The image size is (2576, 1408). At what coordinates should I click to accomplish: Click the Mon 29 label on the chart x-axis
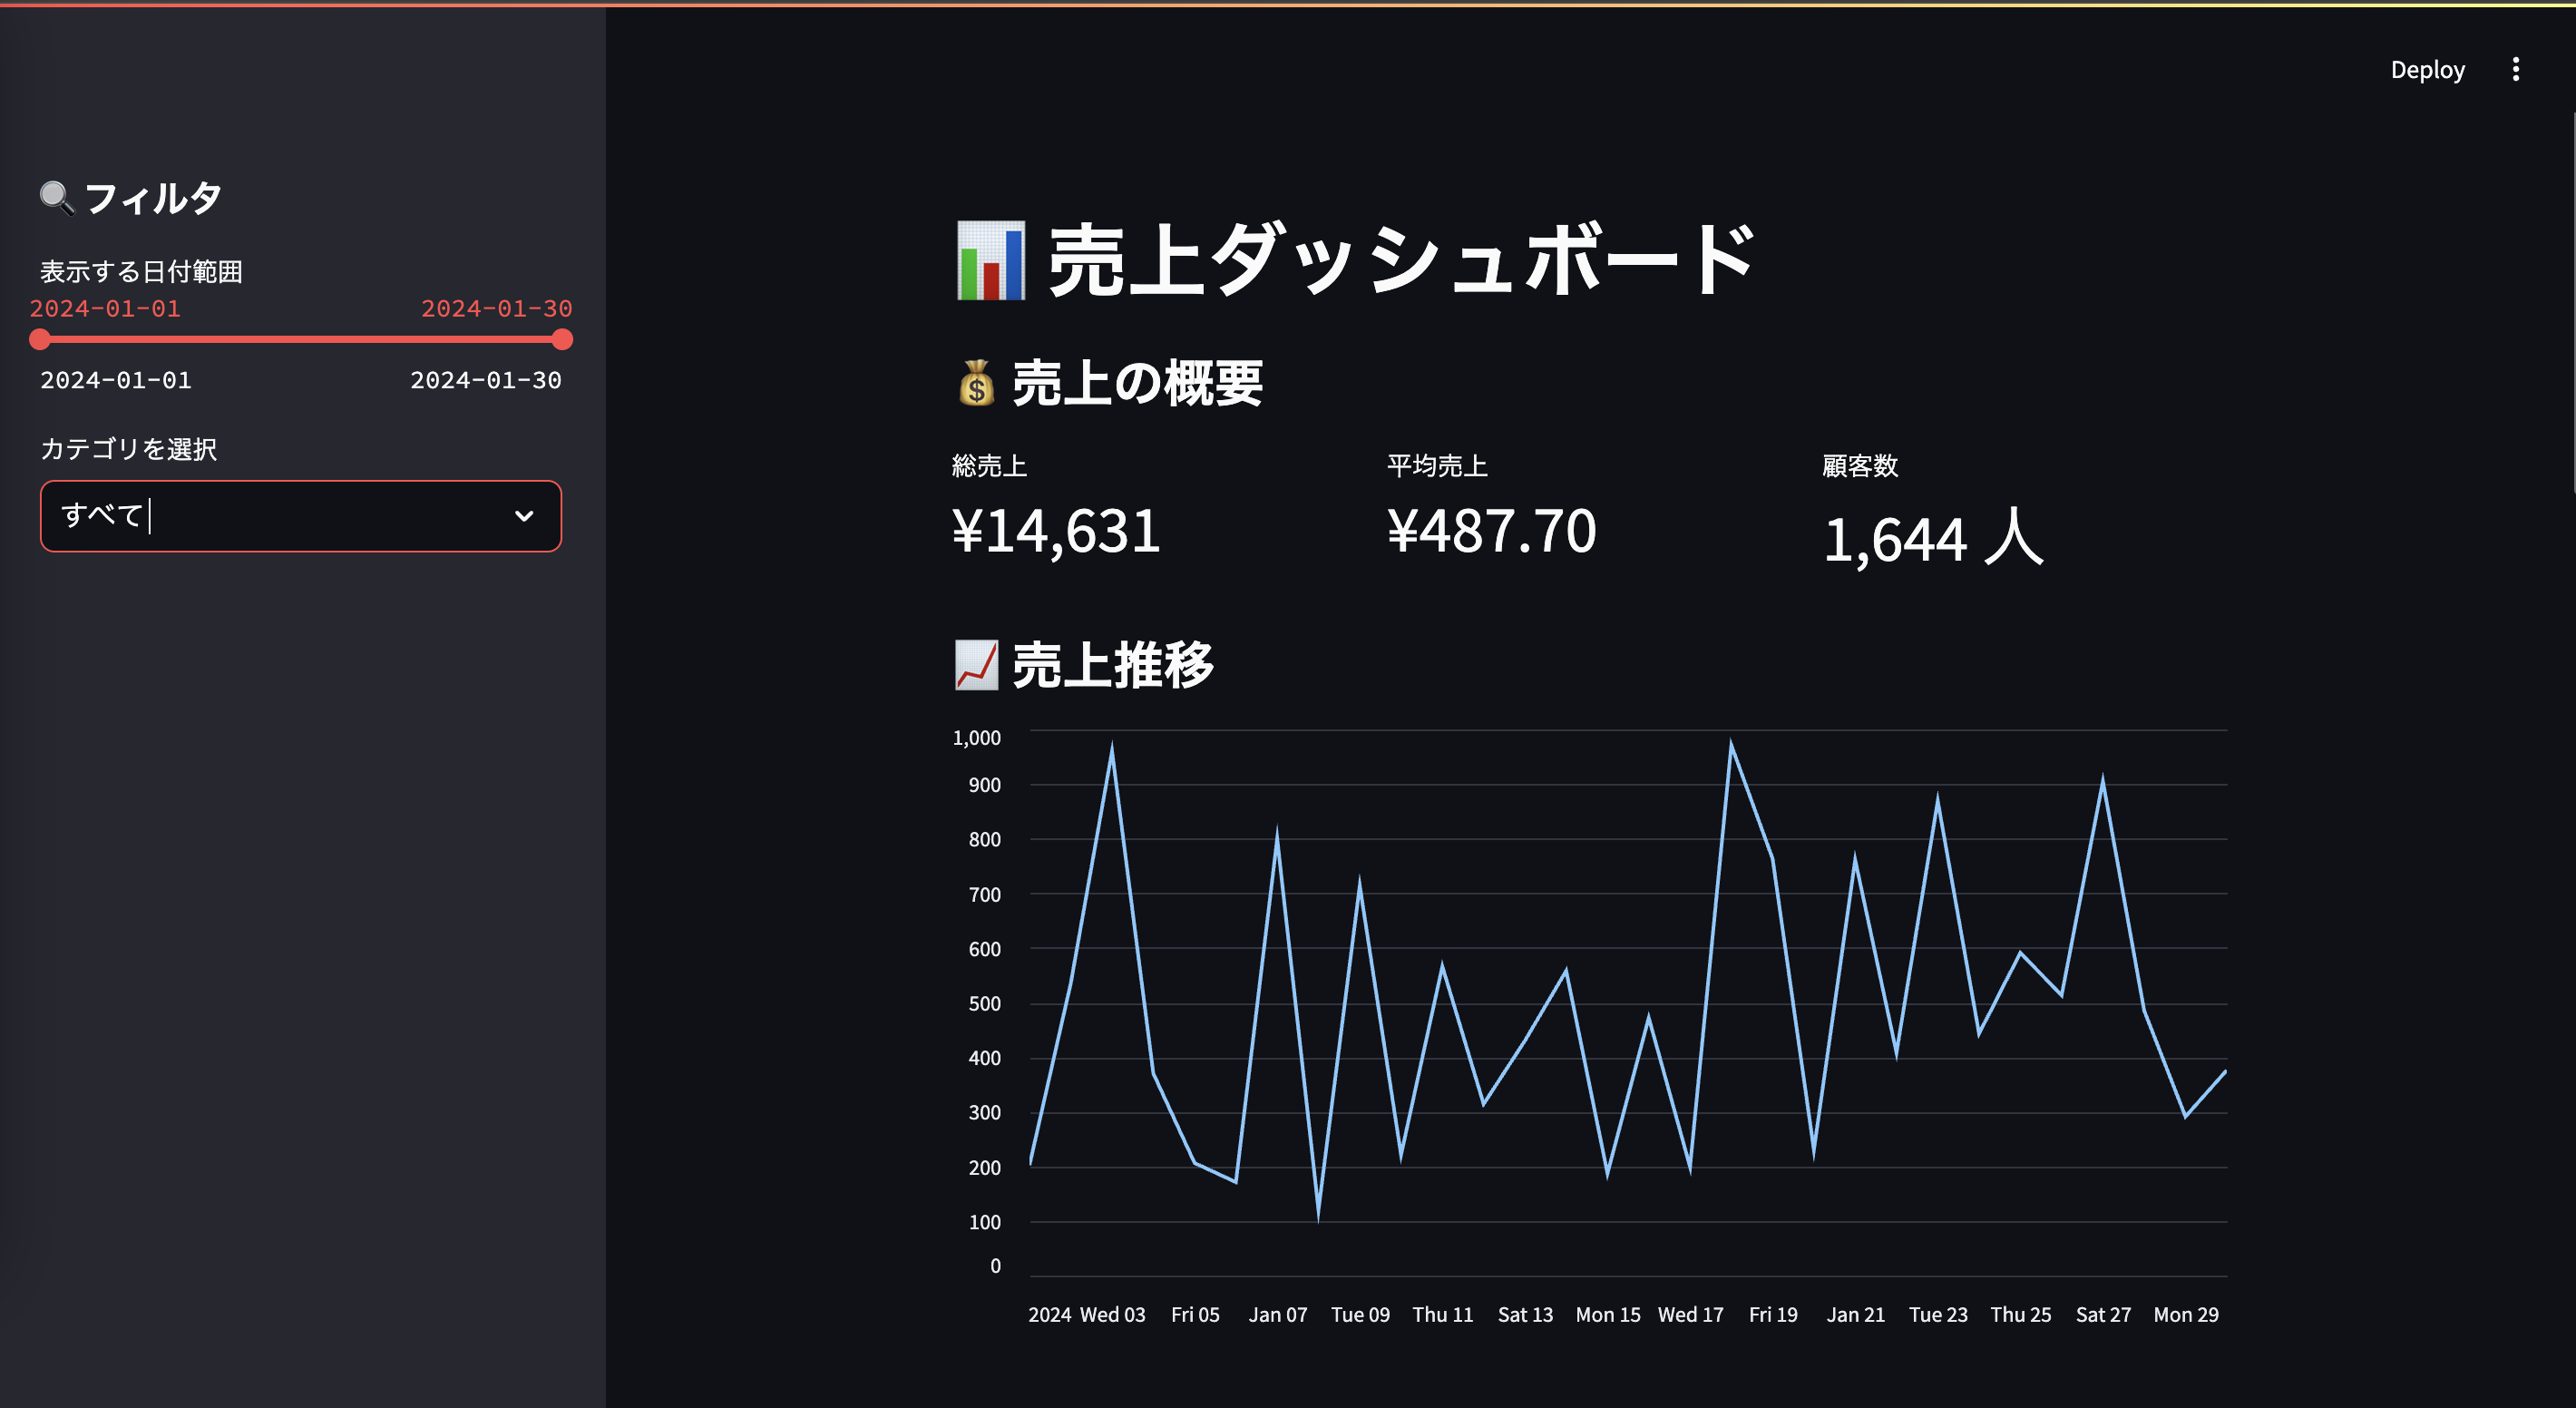(2186, 1315)
